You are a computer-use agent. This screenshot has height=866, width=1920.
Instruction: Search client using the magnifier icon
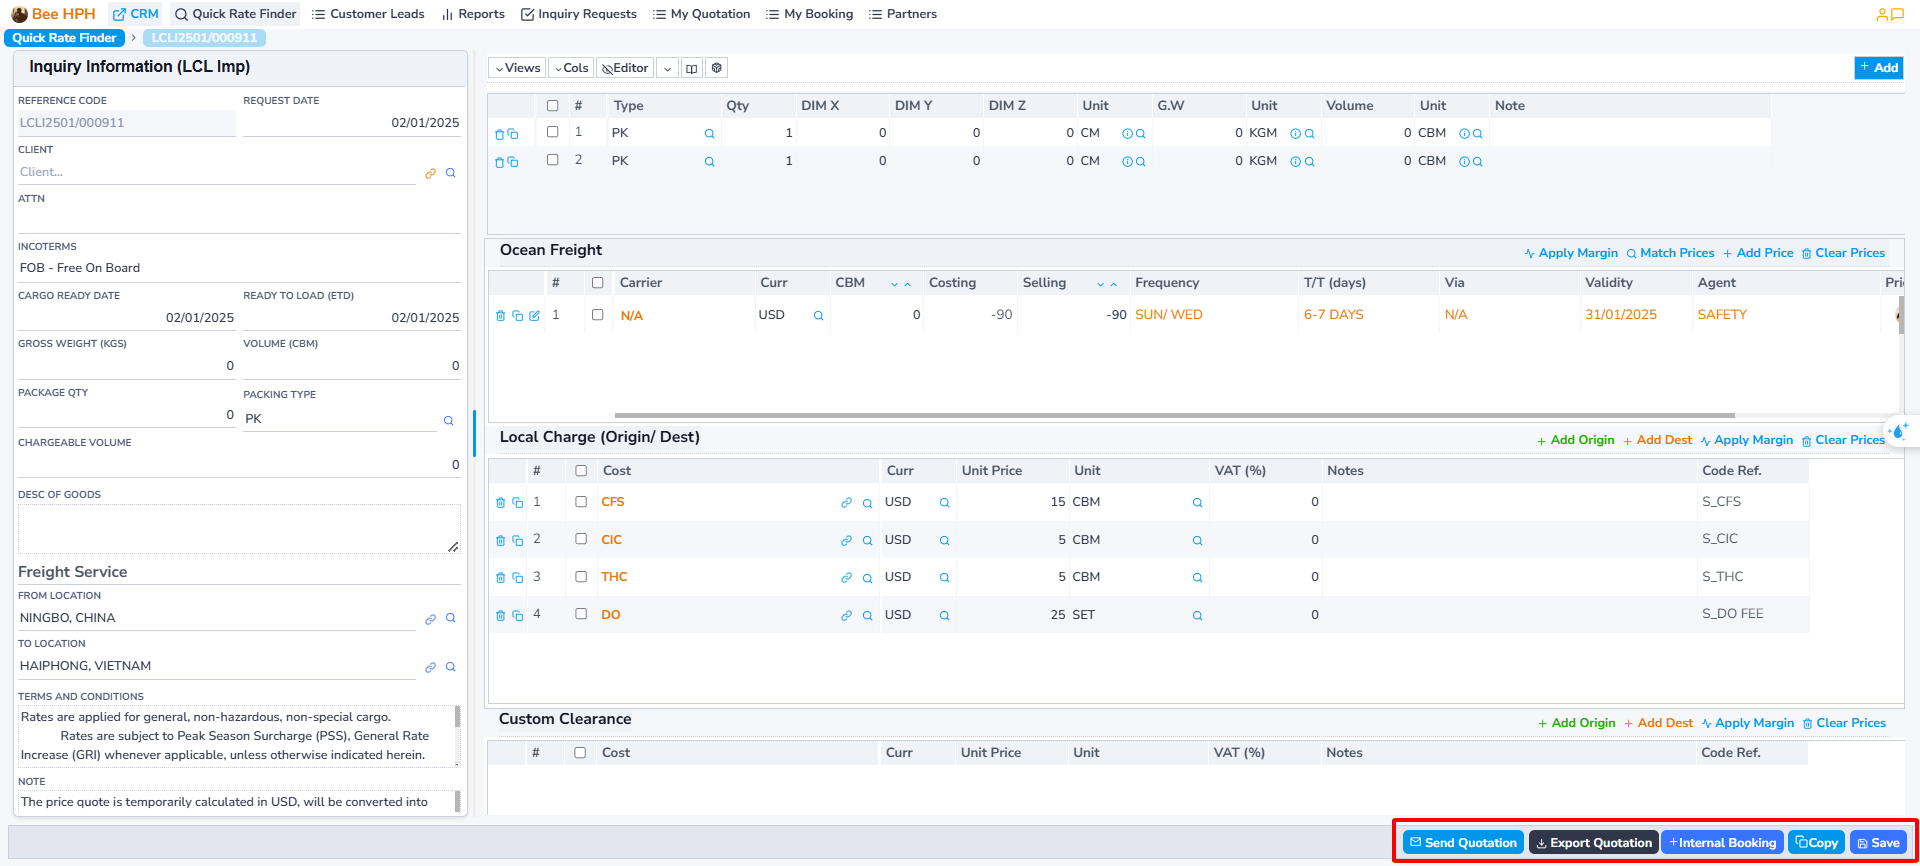(451, 173)
